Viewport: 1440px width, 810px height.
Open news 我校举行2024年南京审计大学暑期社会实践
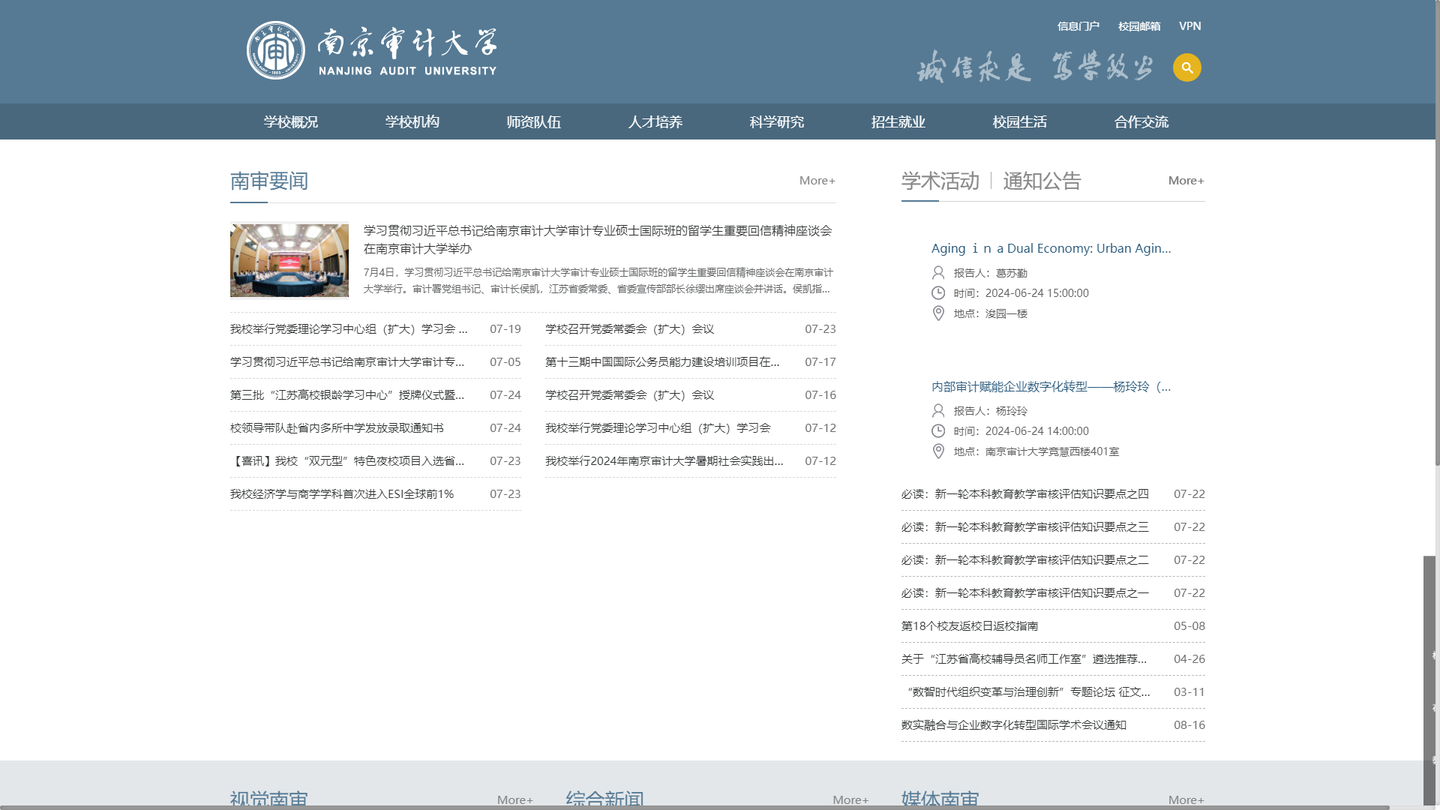(x=664, y=461)
